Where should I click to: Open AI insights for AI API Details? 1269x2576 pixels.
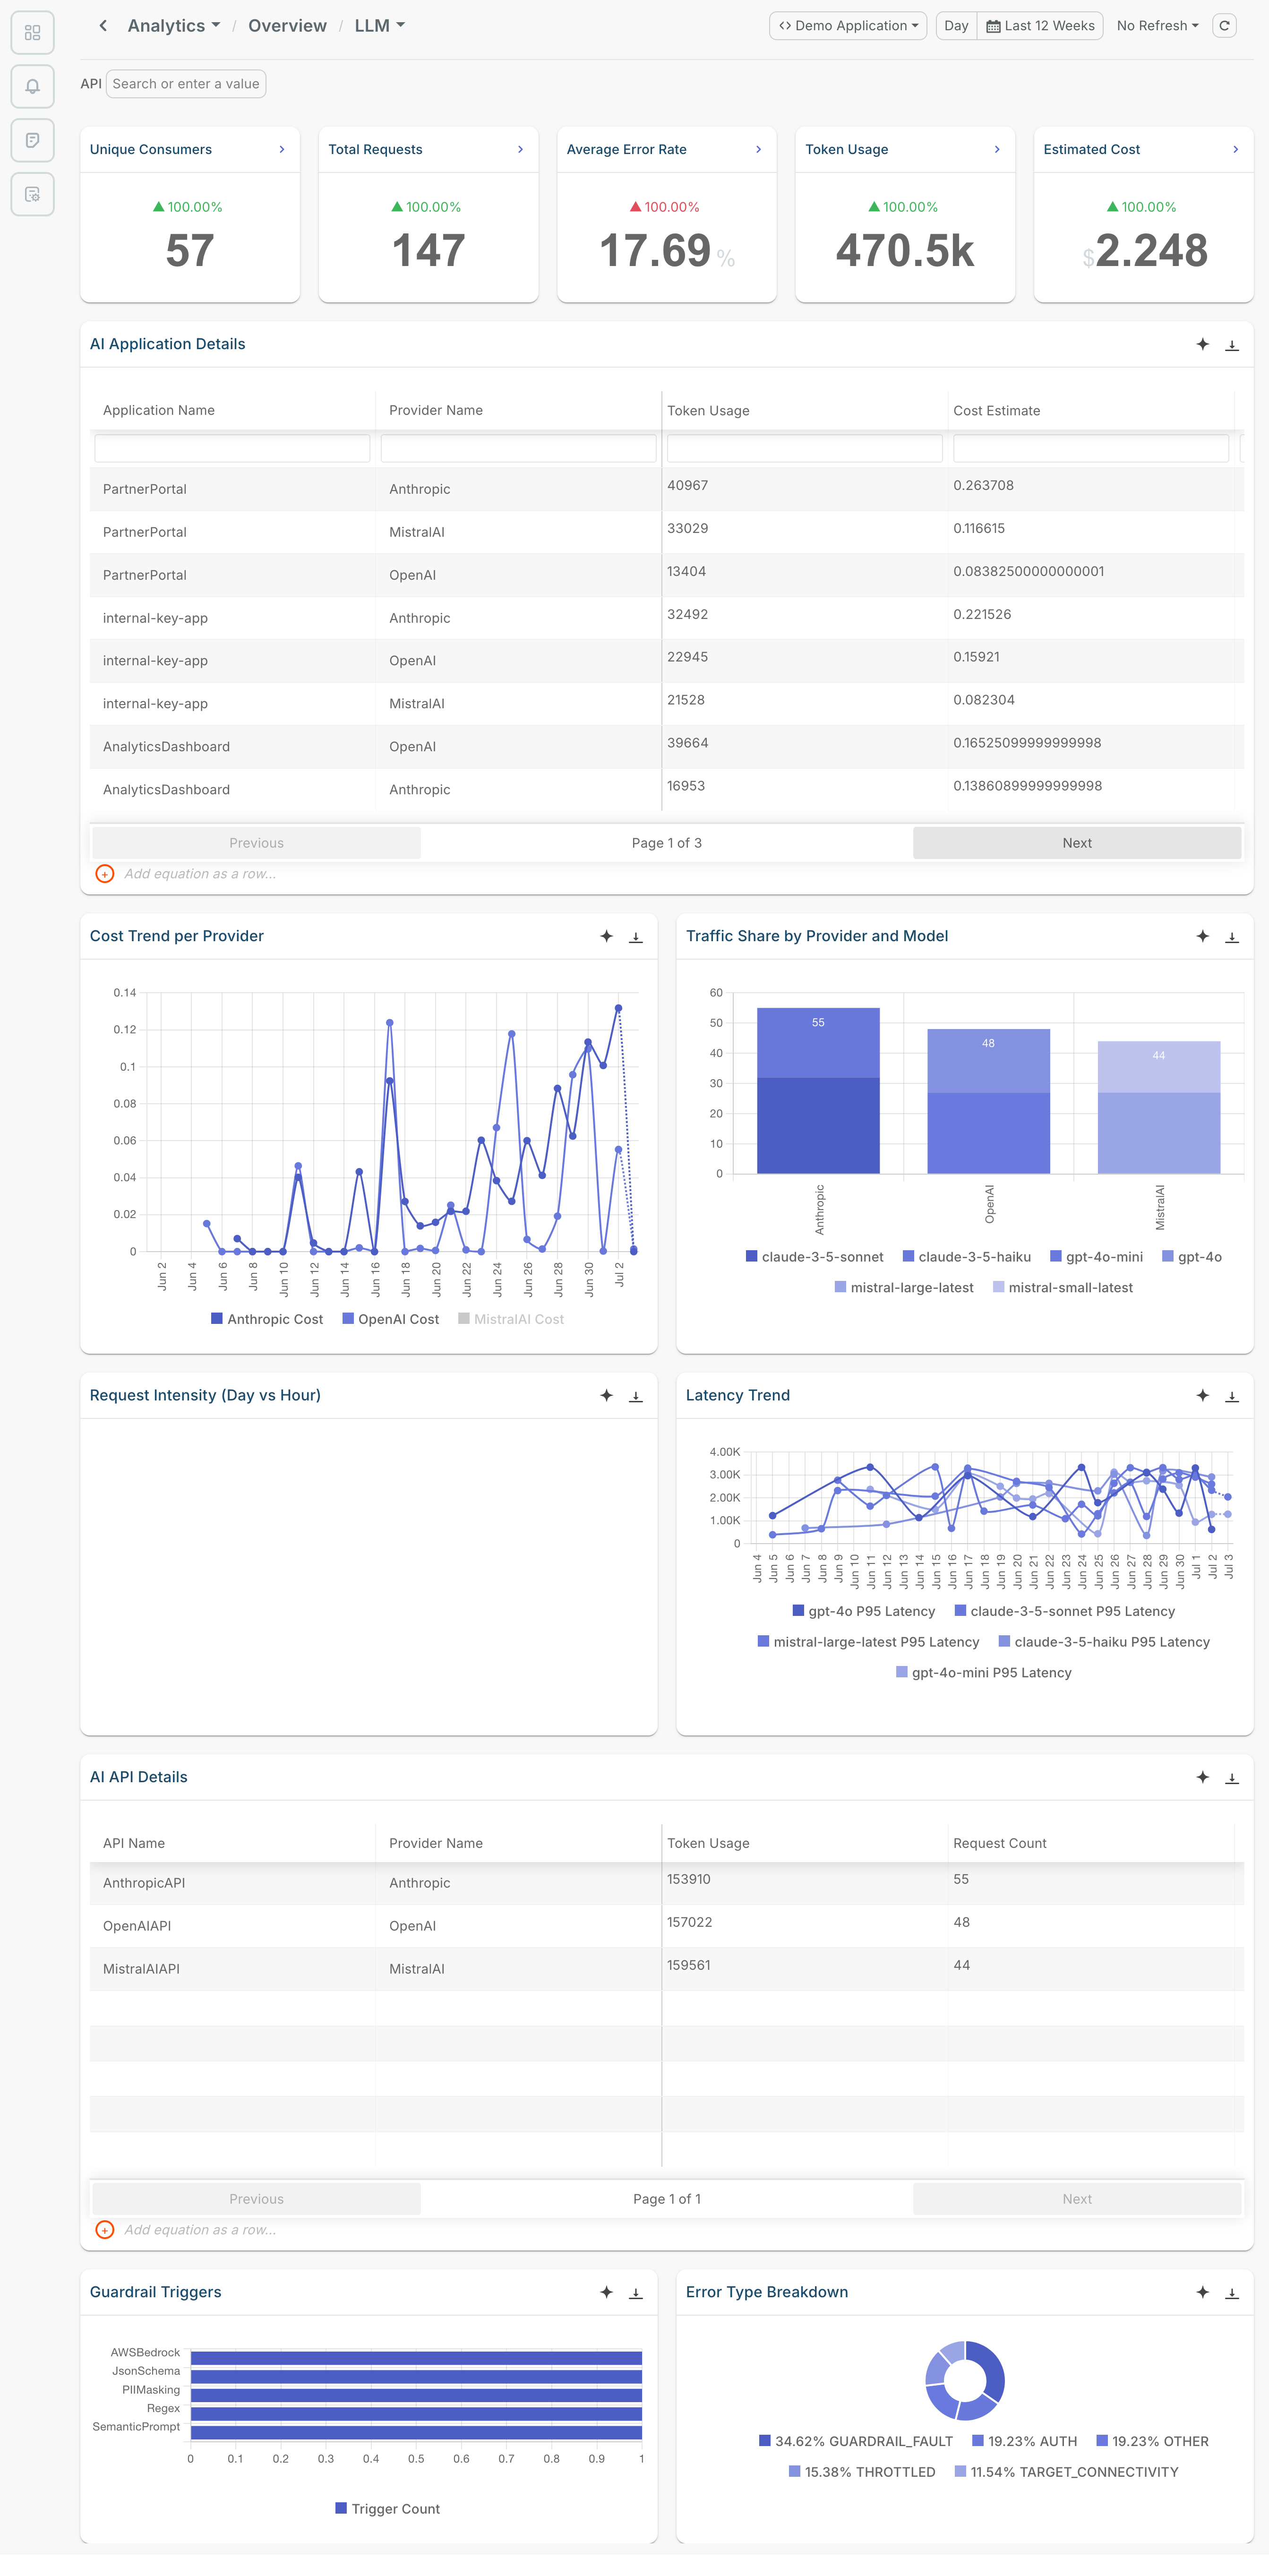pyautogui.click(x=1203, y=1777)
